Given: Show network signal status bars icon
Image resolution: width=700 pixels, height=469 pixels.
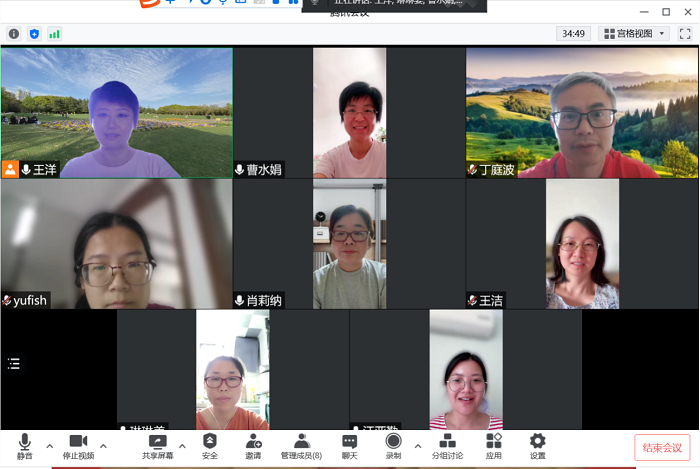Looking at the screenshot, I should click(x=54, y=34).
